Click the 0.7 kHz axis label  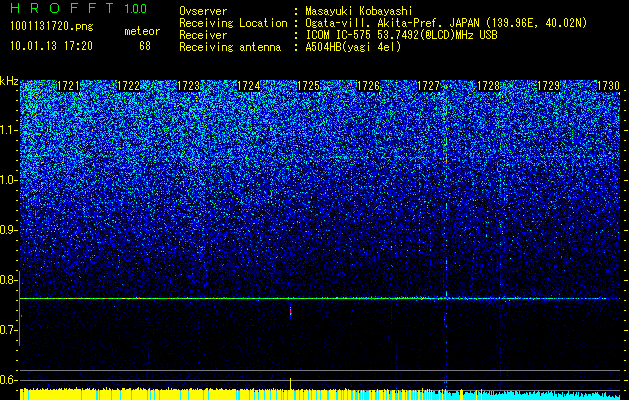(9, 330)
